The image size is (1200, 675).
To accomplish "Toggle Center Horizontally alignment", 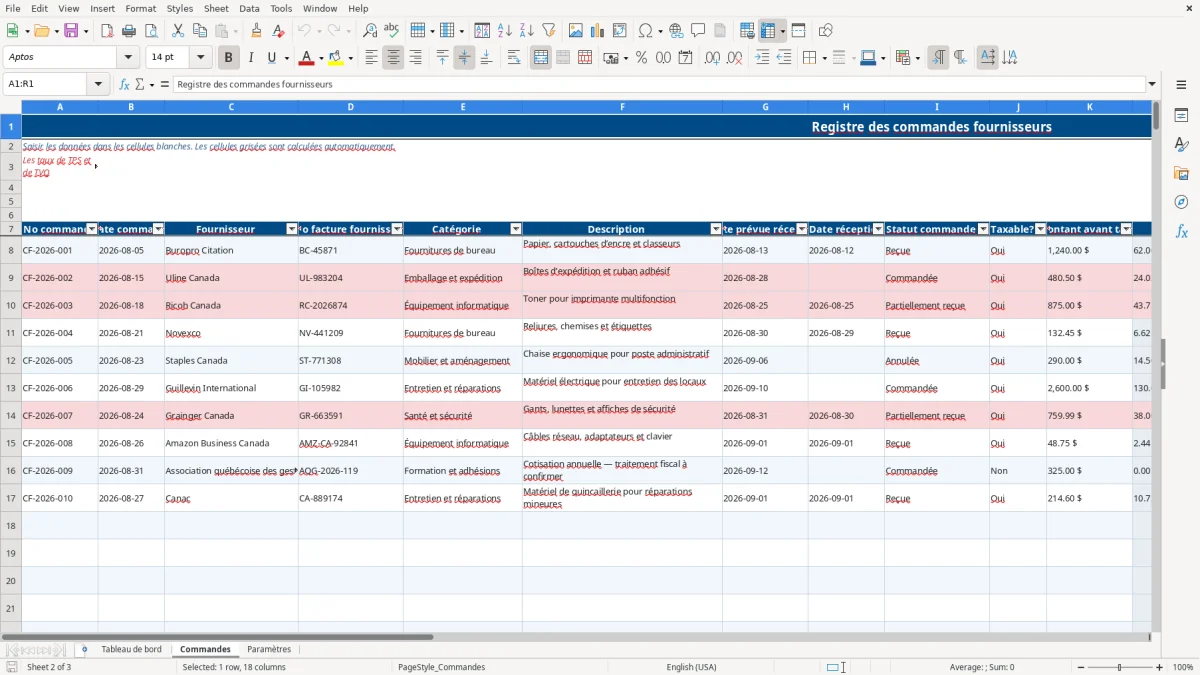I will pos(393,58).
